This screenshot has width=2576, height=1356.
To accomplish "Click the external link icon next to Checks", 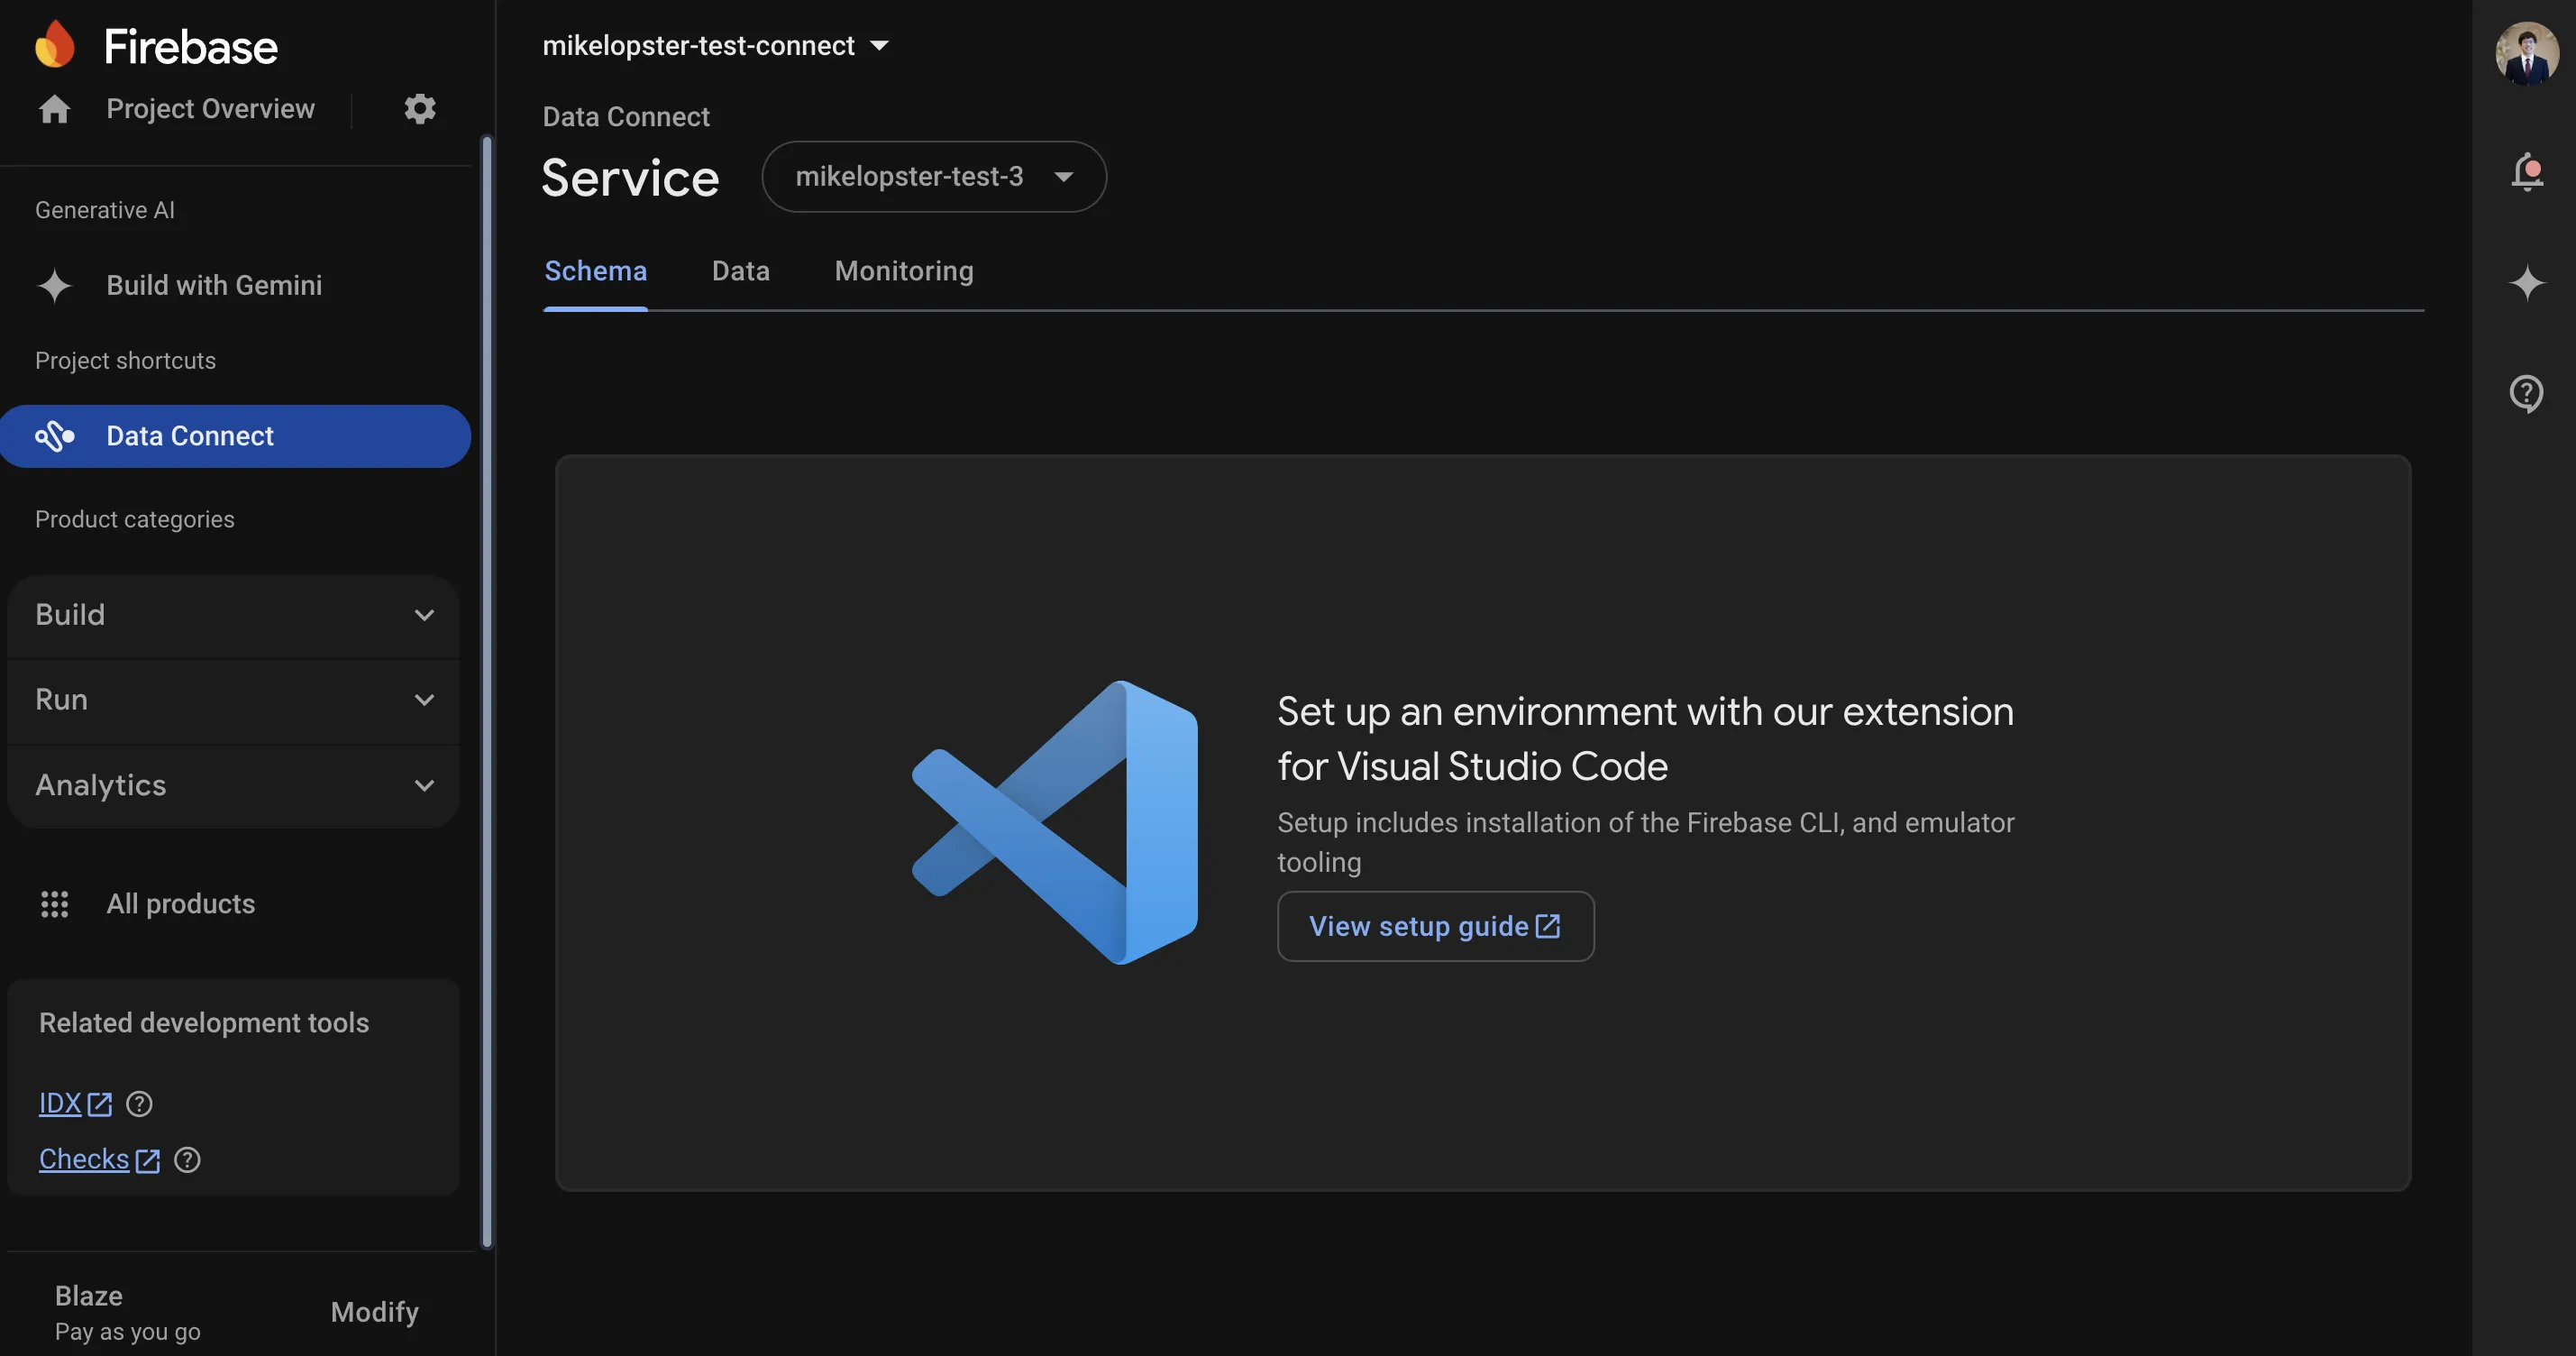I will click(x=147, y=1160).
